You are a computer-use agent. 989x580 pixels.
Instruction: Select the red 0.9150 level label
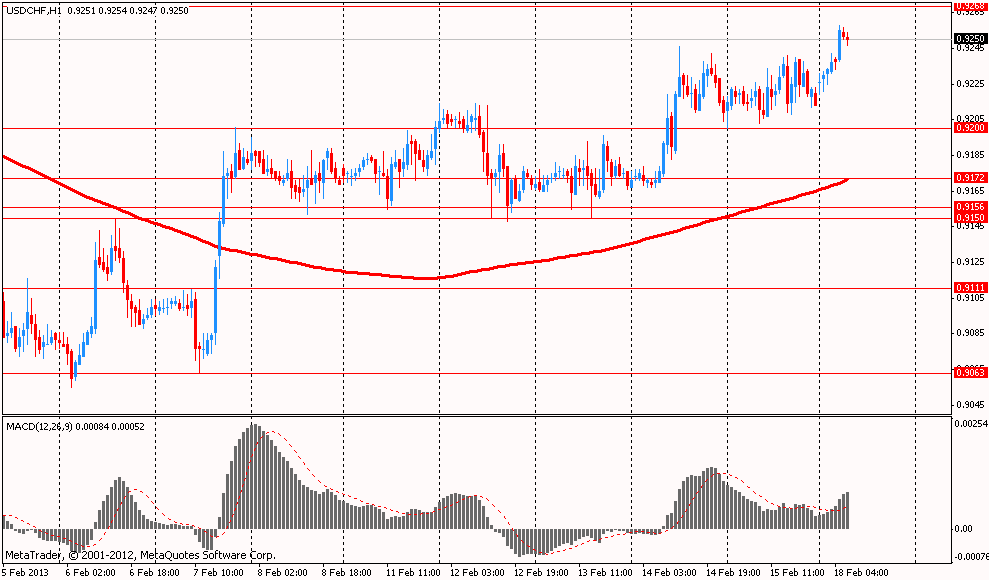pos(971,218)
